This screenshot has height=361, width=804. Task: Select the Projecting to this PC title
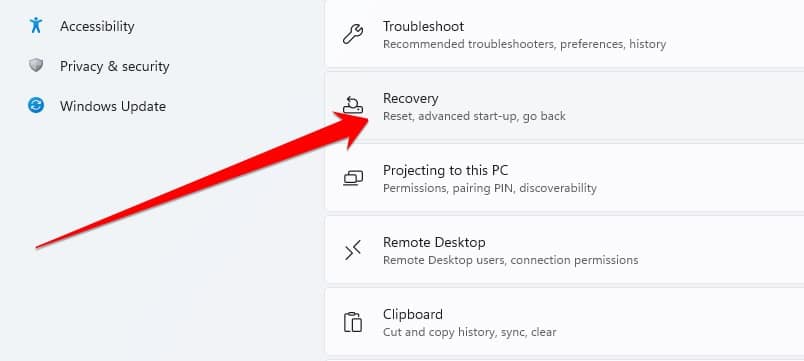(445, 170)
